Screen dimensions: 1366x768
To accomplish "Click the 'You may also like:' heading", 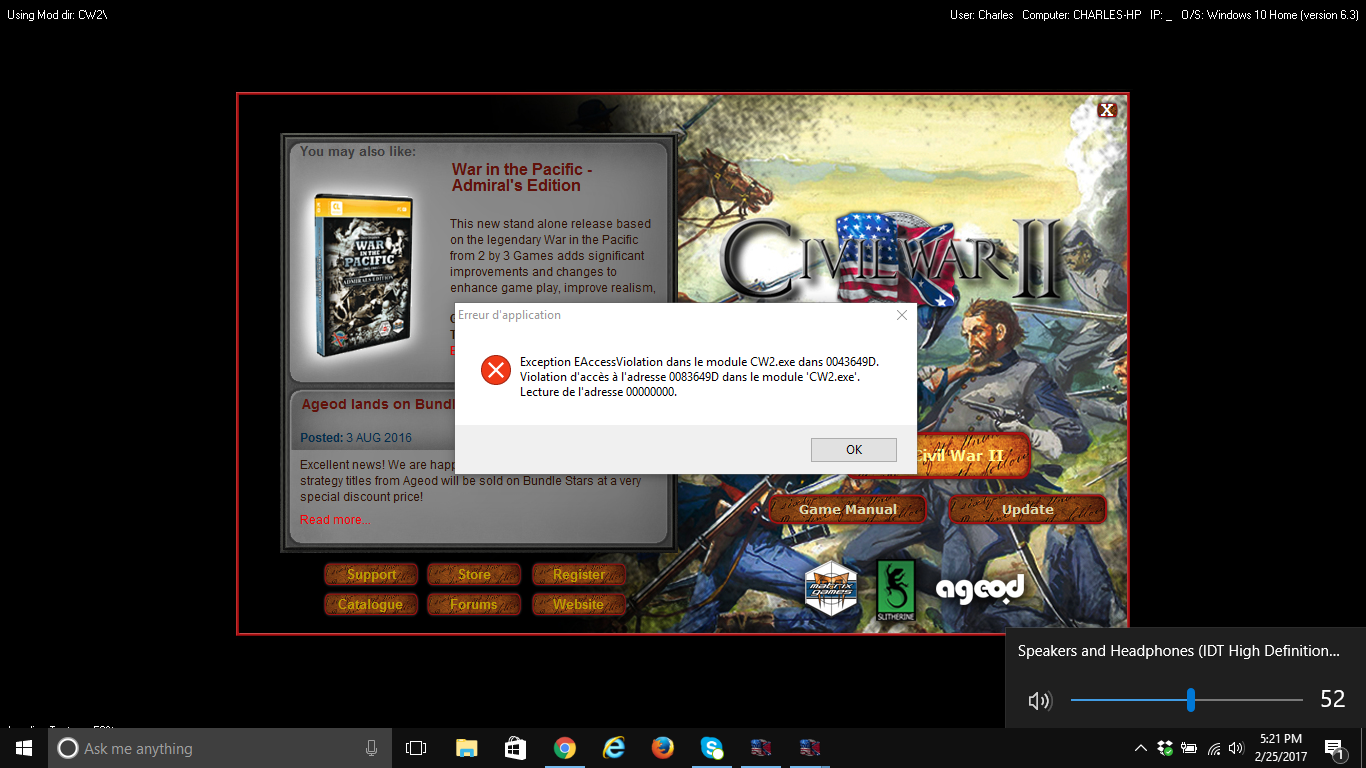I will tap(358, 152).
